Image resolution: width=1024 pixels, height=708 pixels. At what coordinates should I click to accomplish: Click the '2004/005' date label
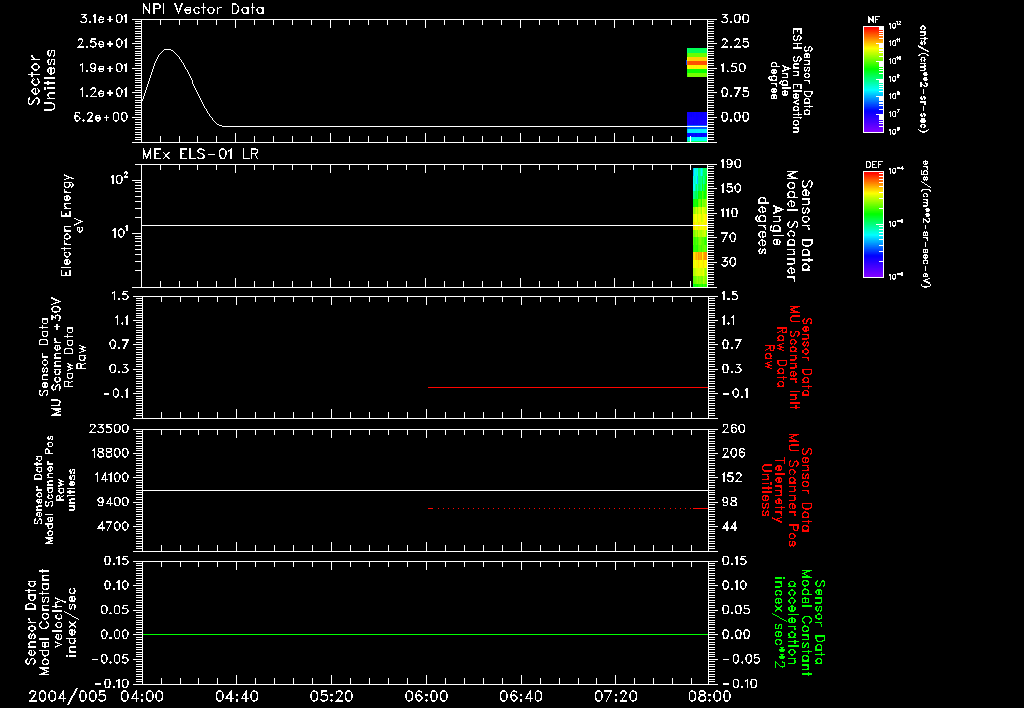67,696
